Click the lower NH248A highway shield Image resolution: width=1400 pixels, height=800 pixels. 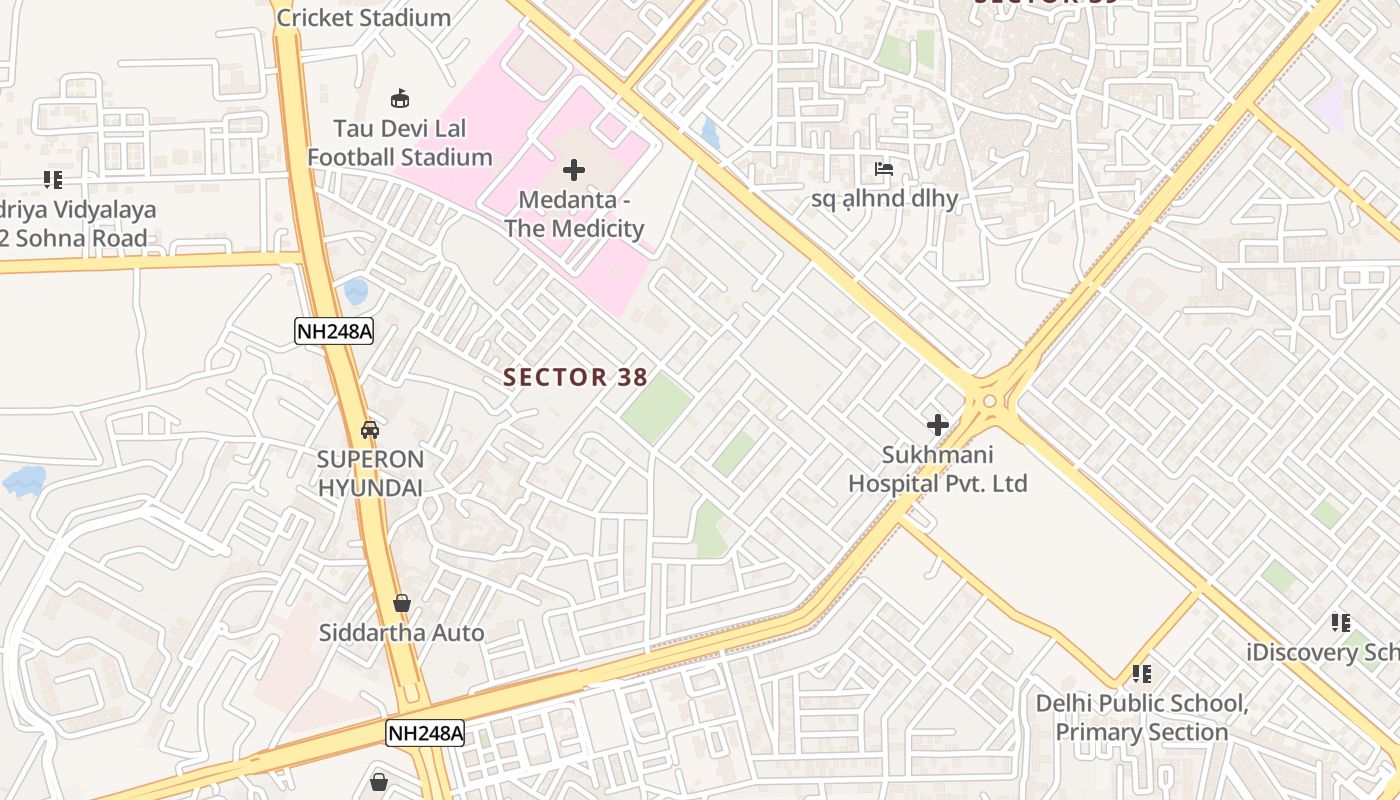pos(426,733)
